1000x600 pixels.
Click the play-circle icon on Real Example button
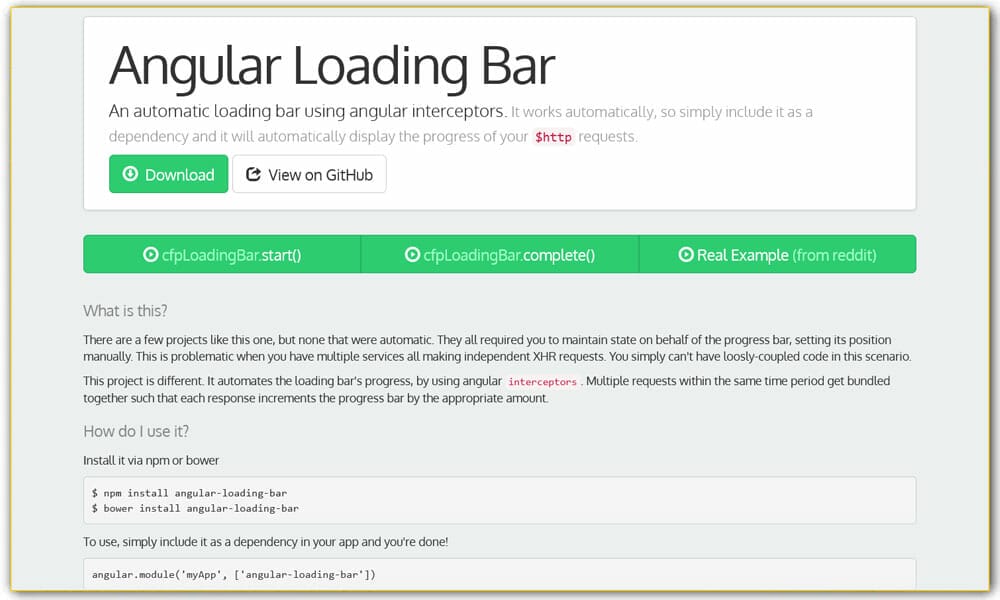pyautogui.click(x=686, y=254)
